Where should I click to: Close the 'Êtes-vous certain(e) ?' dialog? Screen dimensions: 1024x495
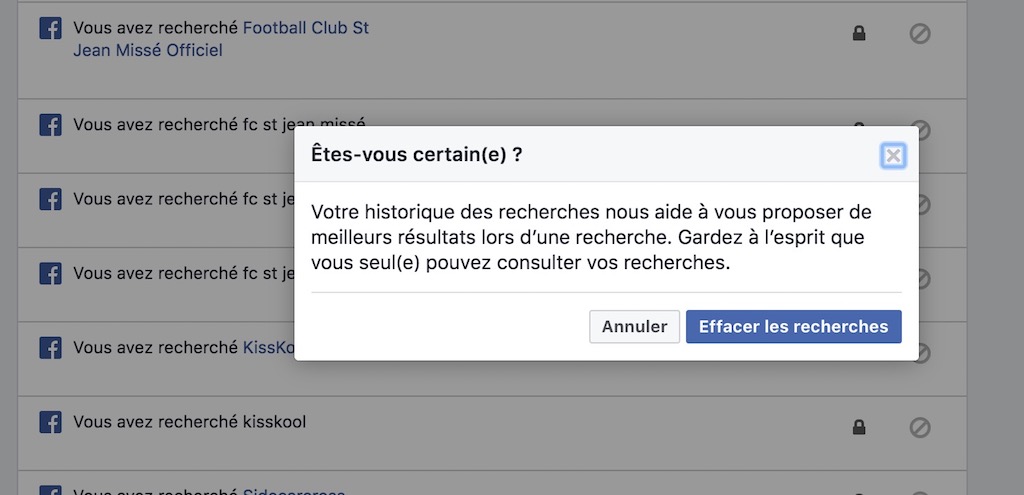point(893,155)
